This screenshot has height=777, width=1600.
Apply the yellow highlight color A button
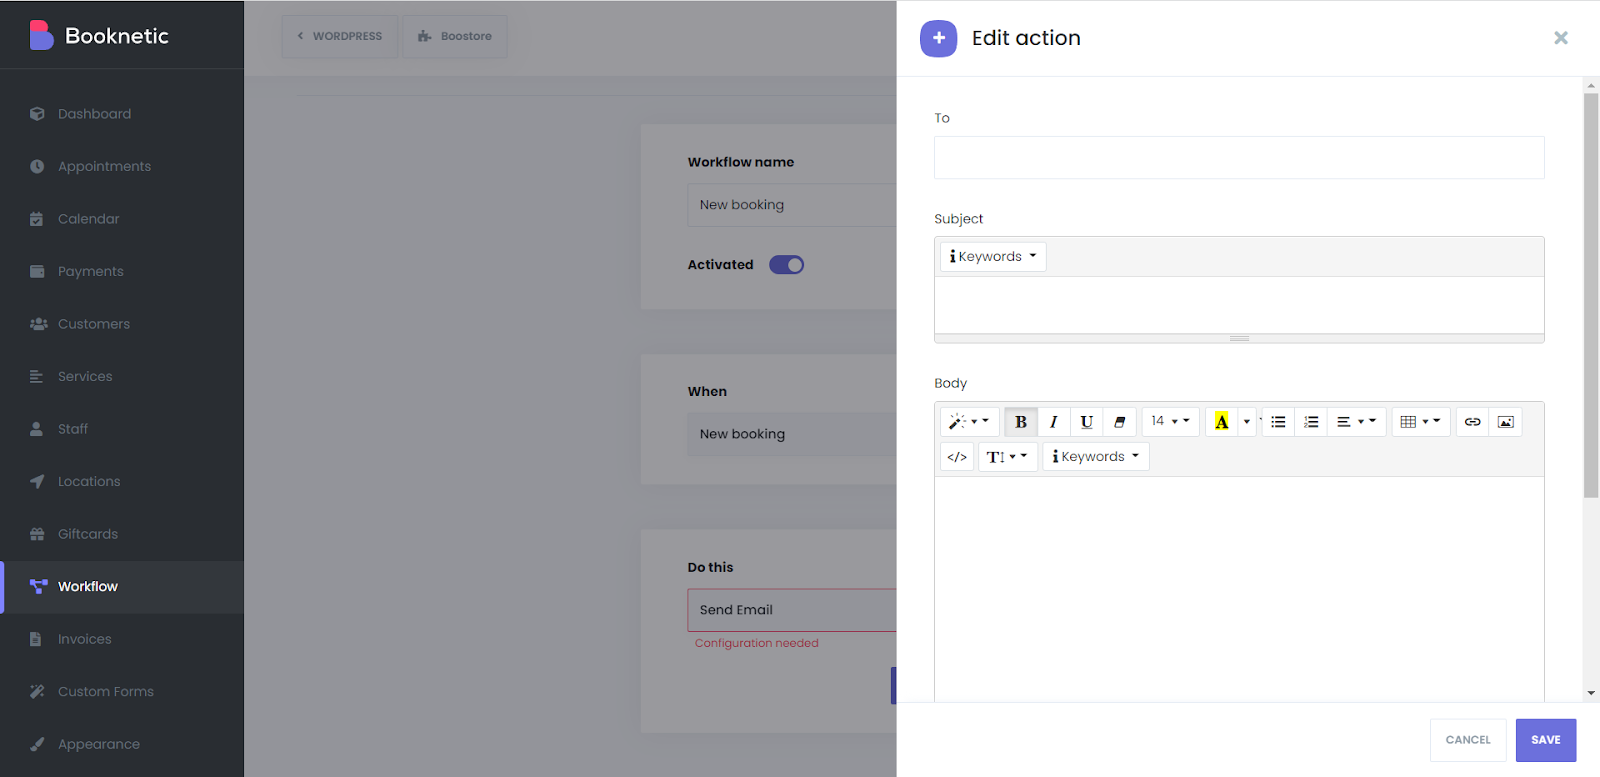point(1222,422)
